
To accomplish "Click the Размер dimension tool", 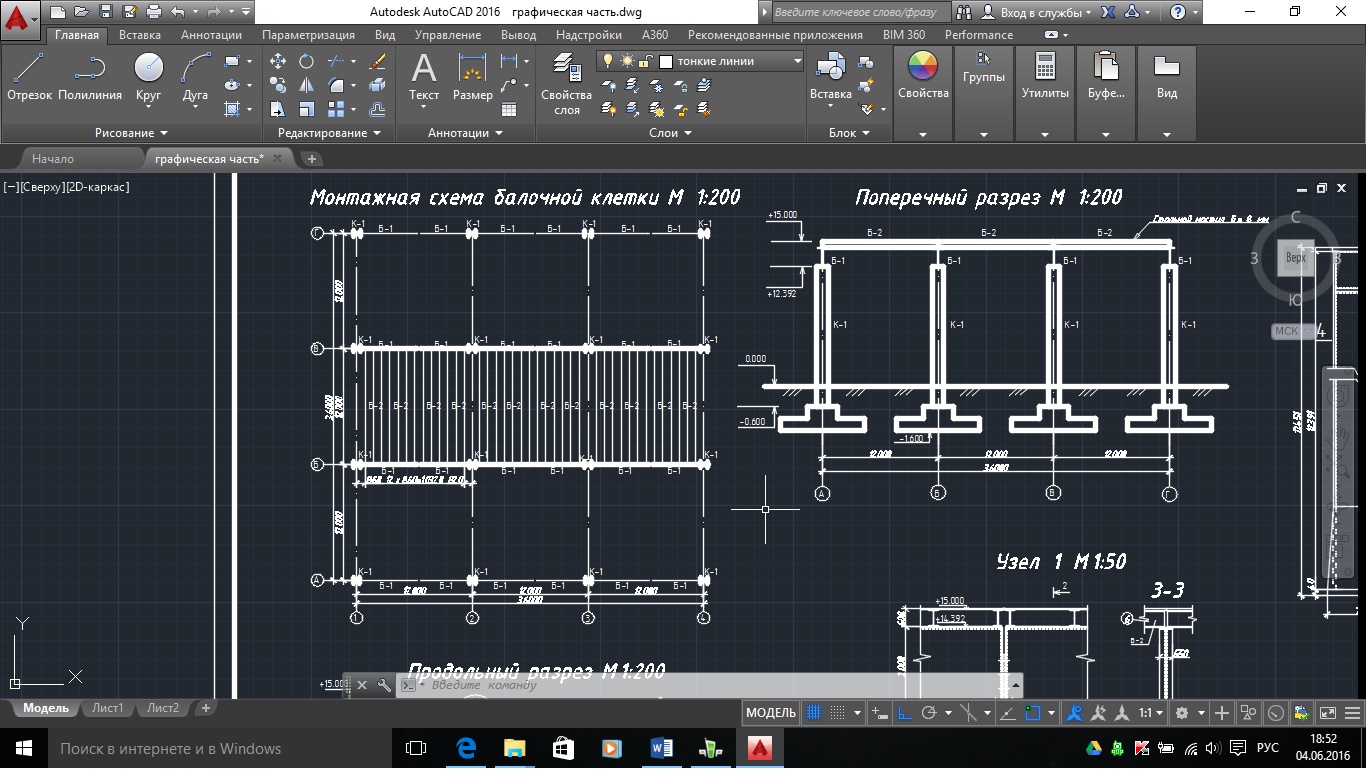I will click(472, 76).
